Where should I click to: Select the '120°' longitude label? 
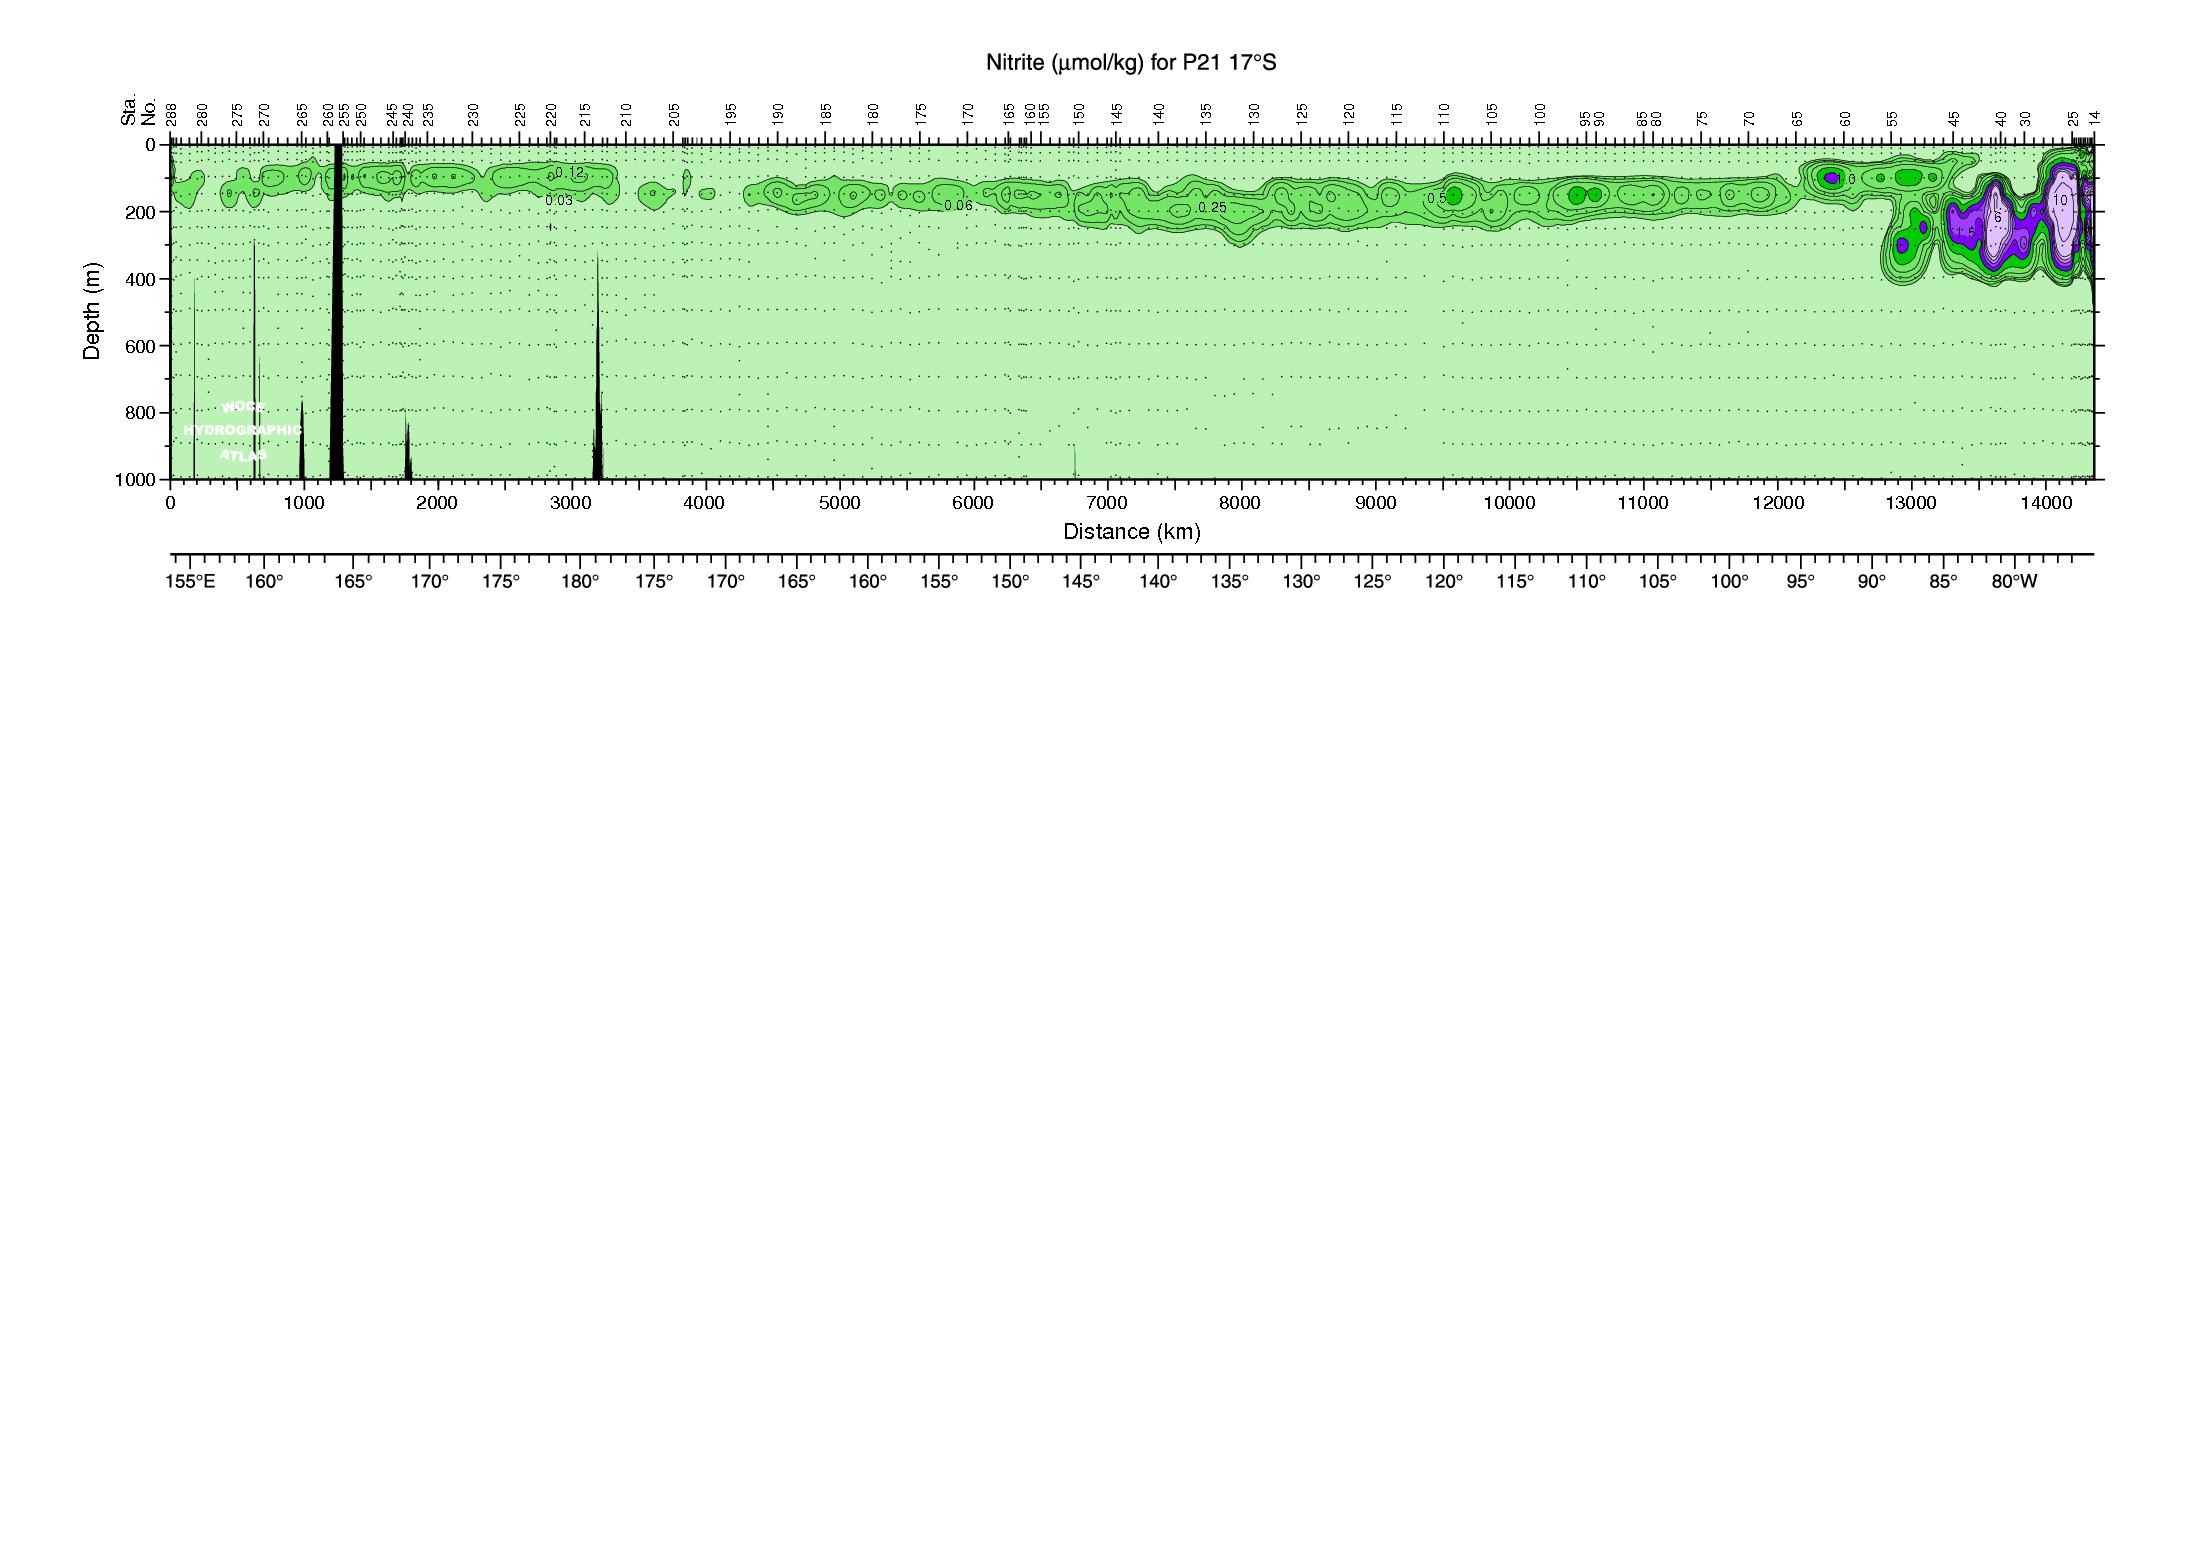pos(1444,582)
